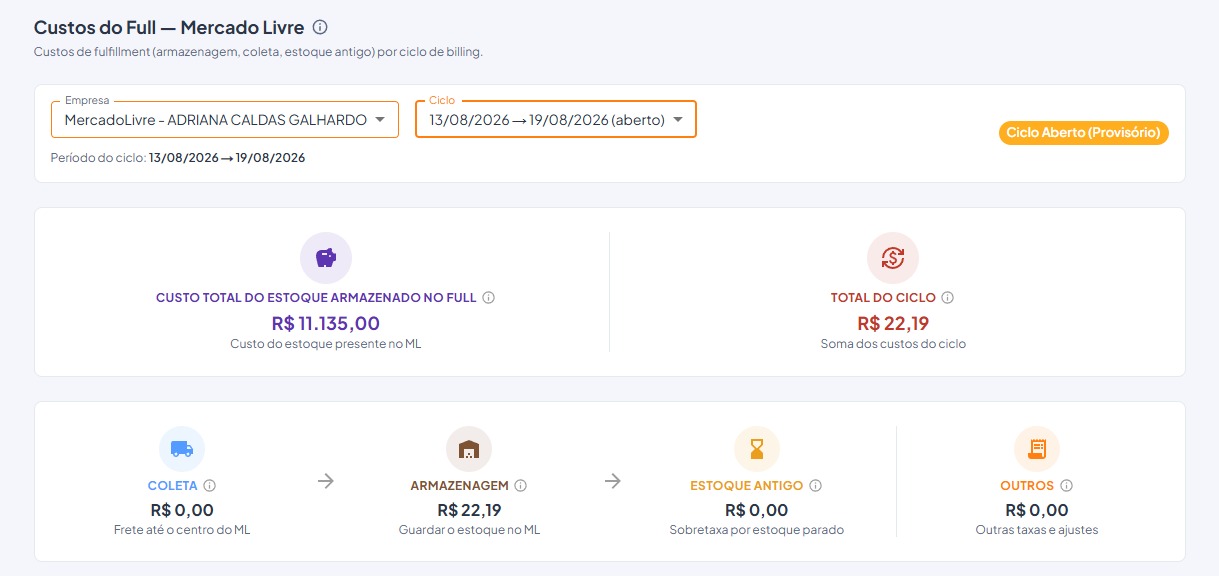Click the Estoque Antigo R$ 0,00 value

pyautogui.click(x=756, y=510)
